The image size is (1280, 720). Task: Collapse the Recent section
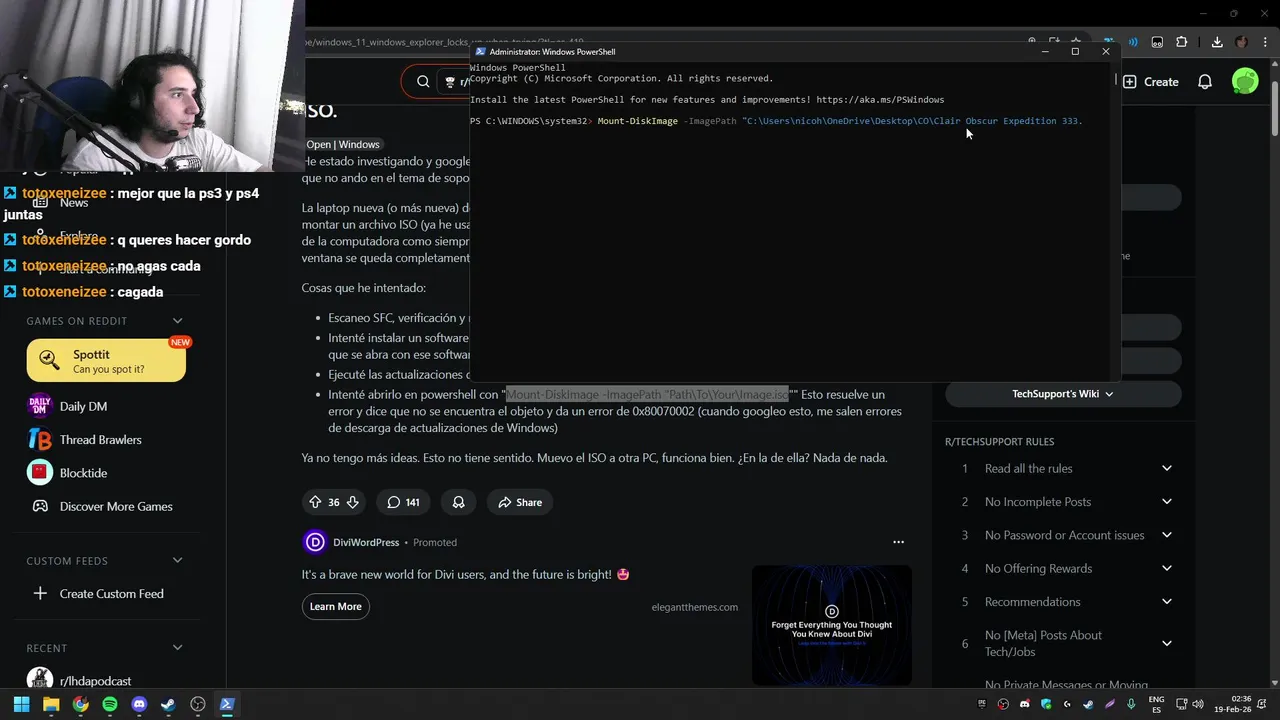177,648
